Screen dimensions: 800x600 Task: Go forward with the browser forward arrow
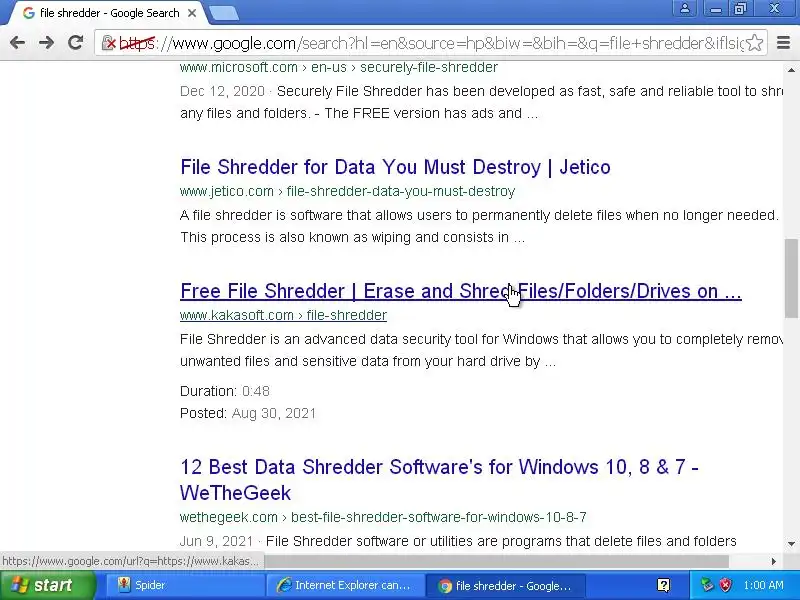[x=46, y=43]
